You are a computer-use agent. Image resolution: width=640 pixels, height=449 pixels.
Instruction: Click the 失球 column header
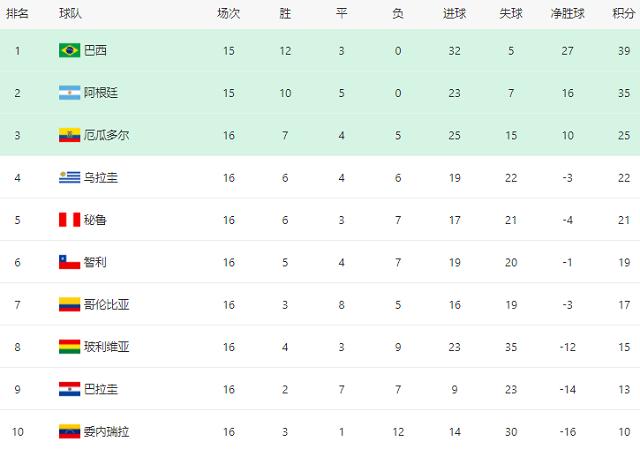coord(511,13)
